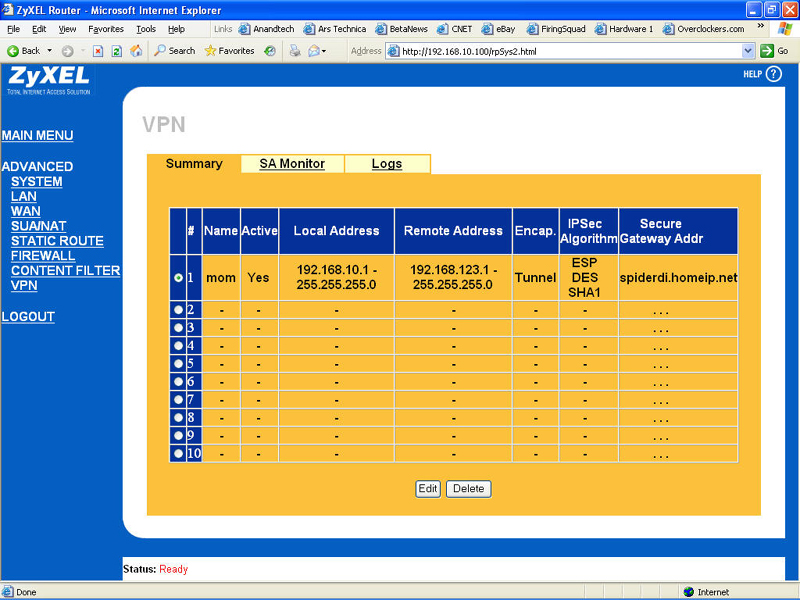800x600 pixels.
Task: Click the Help question mark icon
Action: pos(773,74)
